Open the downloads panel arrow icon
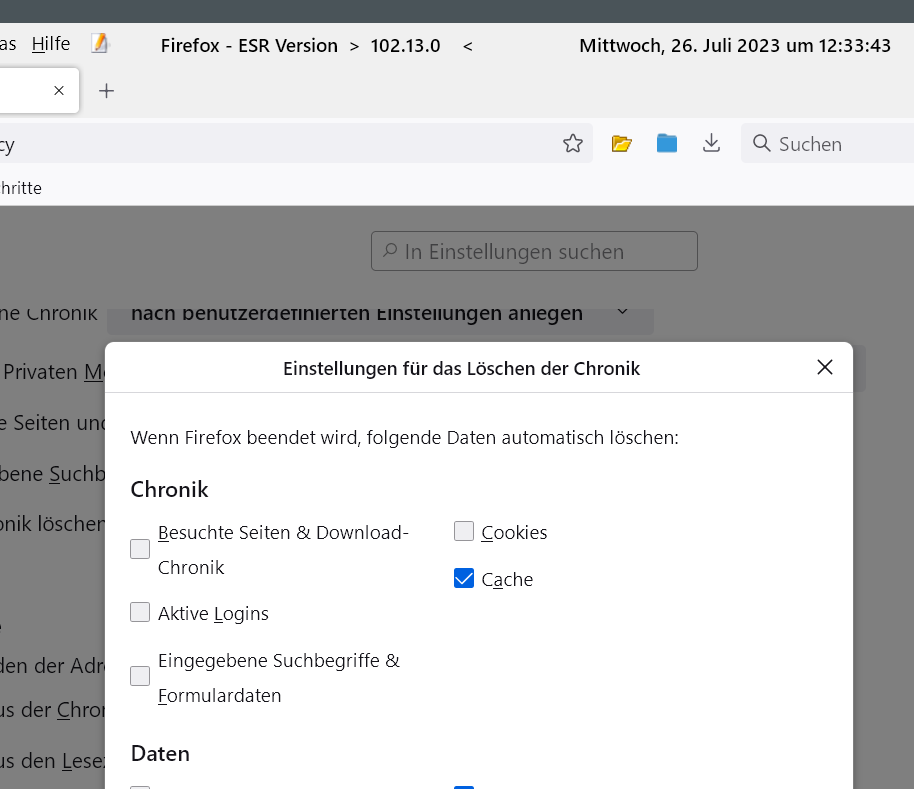 tap(711, 144)
